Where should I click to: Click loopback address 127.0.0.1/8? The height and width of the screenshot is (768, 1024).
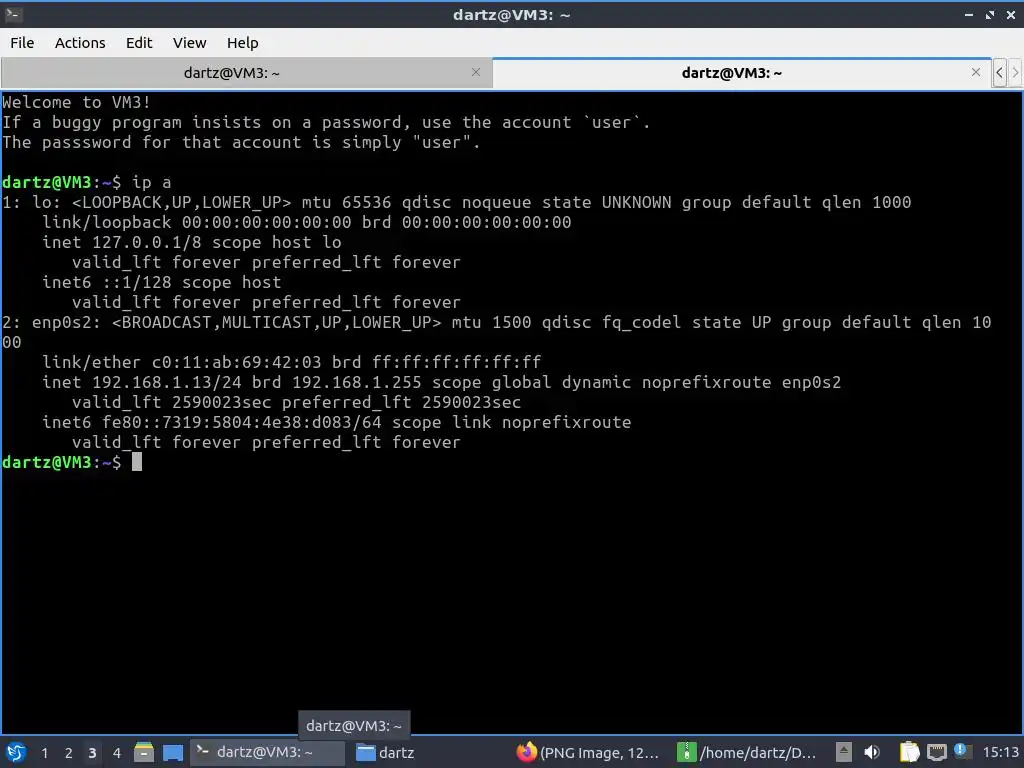tap(147, 242)
